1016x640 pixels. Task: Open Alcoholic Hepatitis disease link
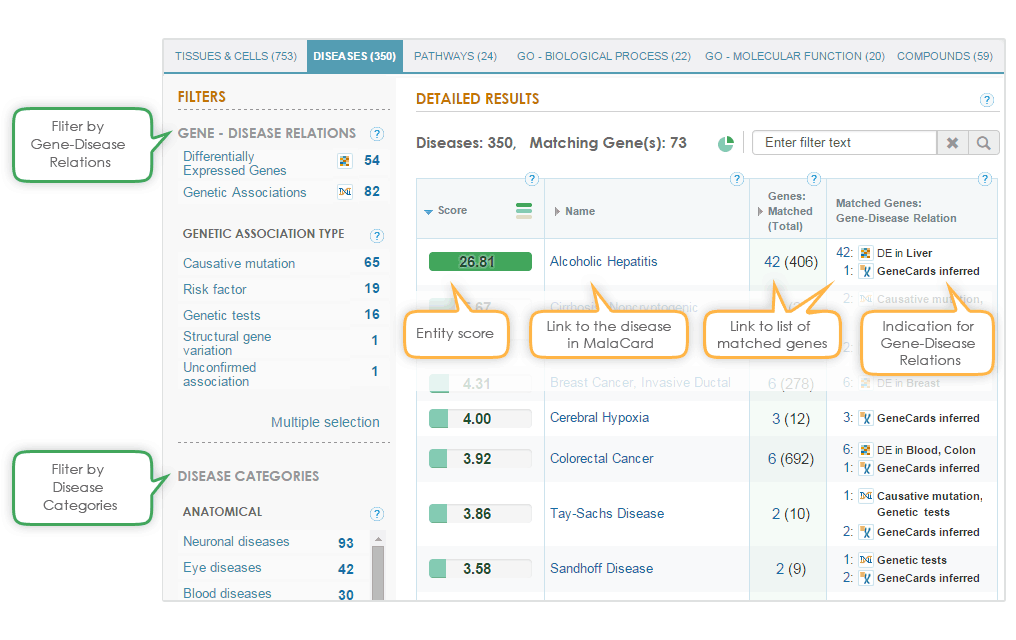[604, 262]
